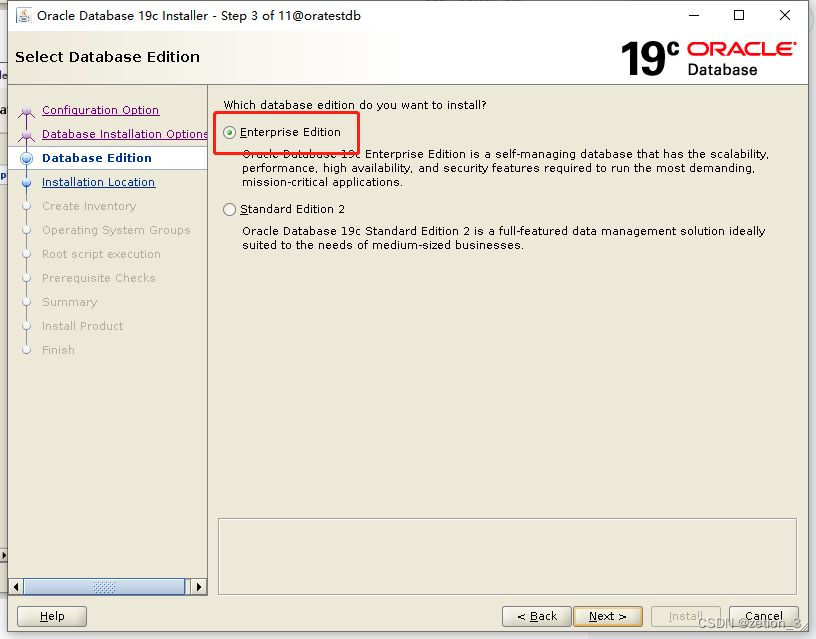
Task: Click sidebar scrollbar right arrow
Action: [x=198, y=587]
